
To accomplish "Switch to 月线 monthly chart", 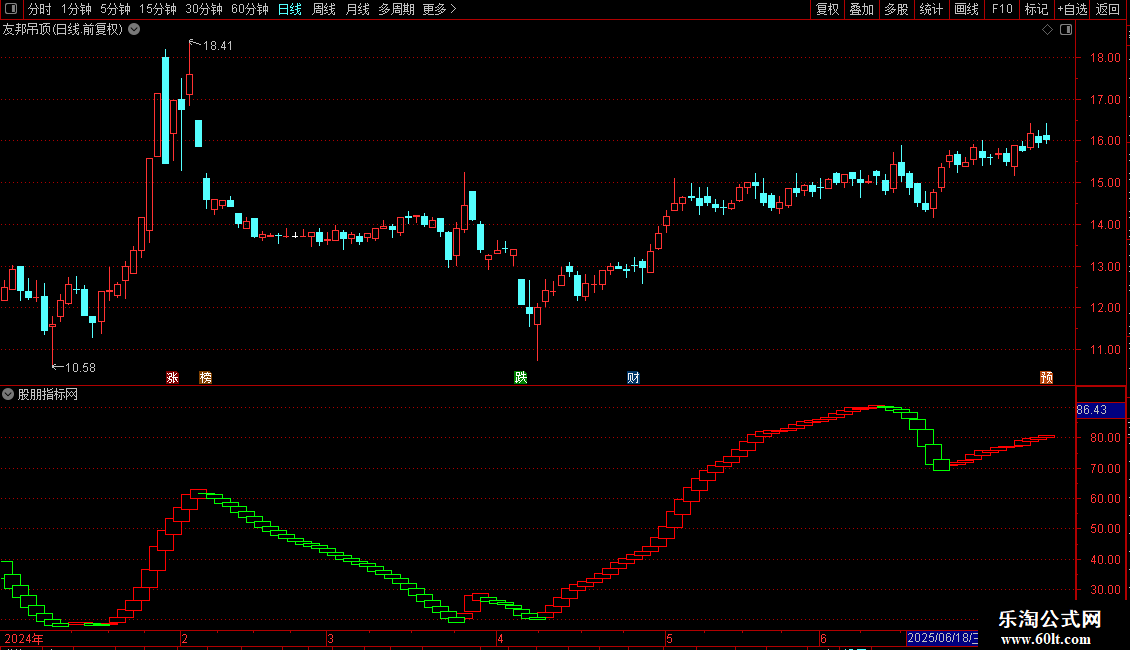I will coord(357,9).
